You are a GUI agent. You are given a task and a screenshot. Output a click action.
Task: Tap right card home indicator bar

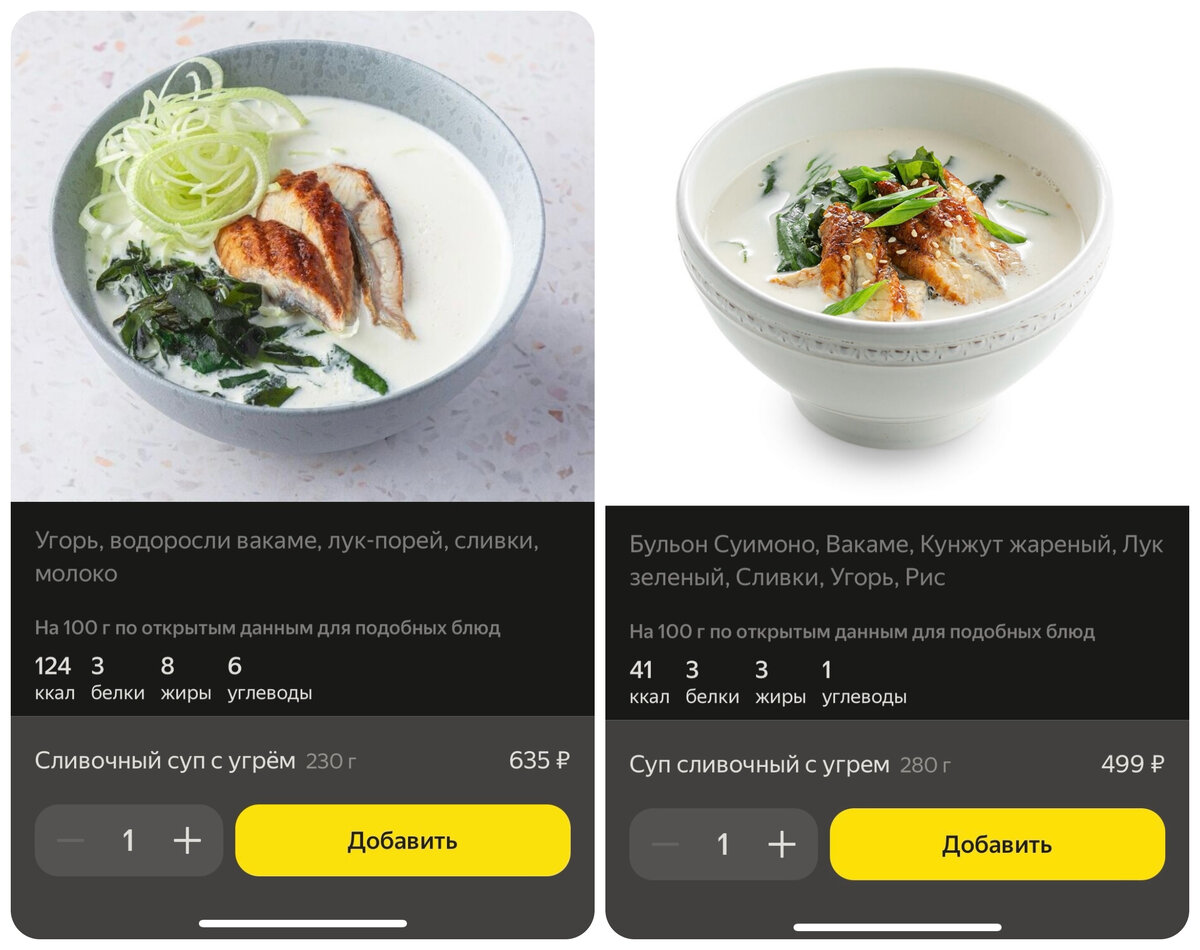897,927
